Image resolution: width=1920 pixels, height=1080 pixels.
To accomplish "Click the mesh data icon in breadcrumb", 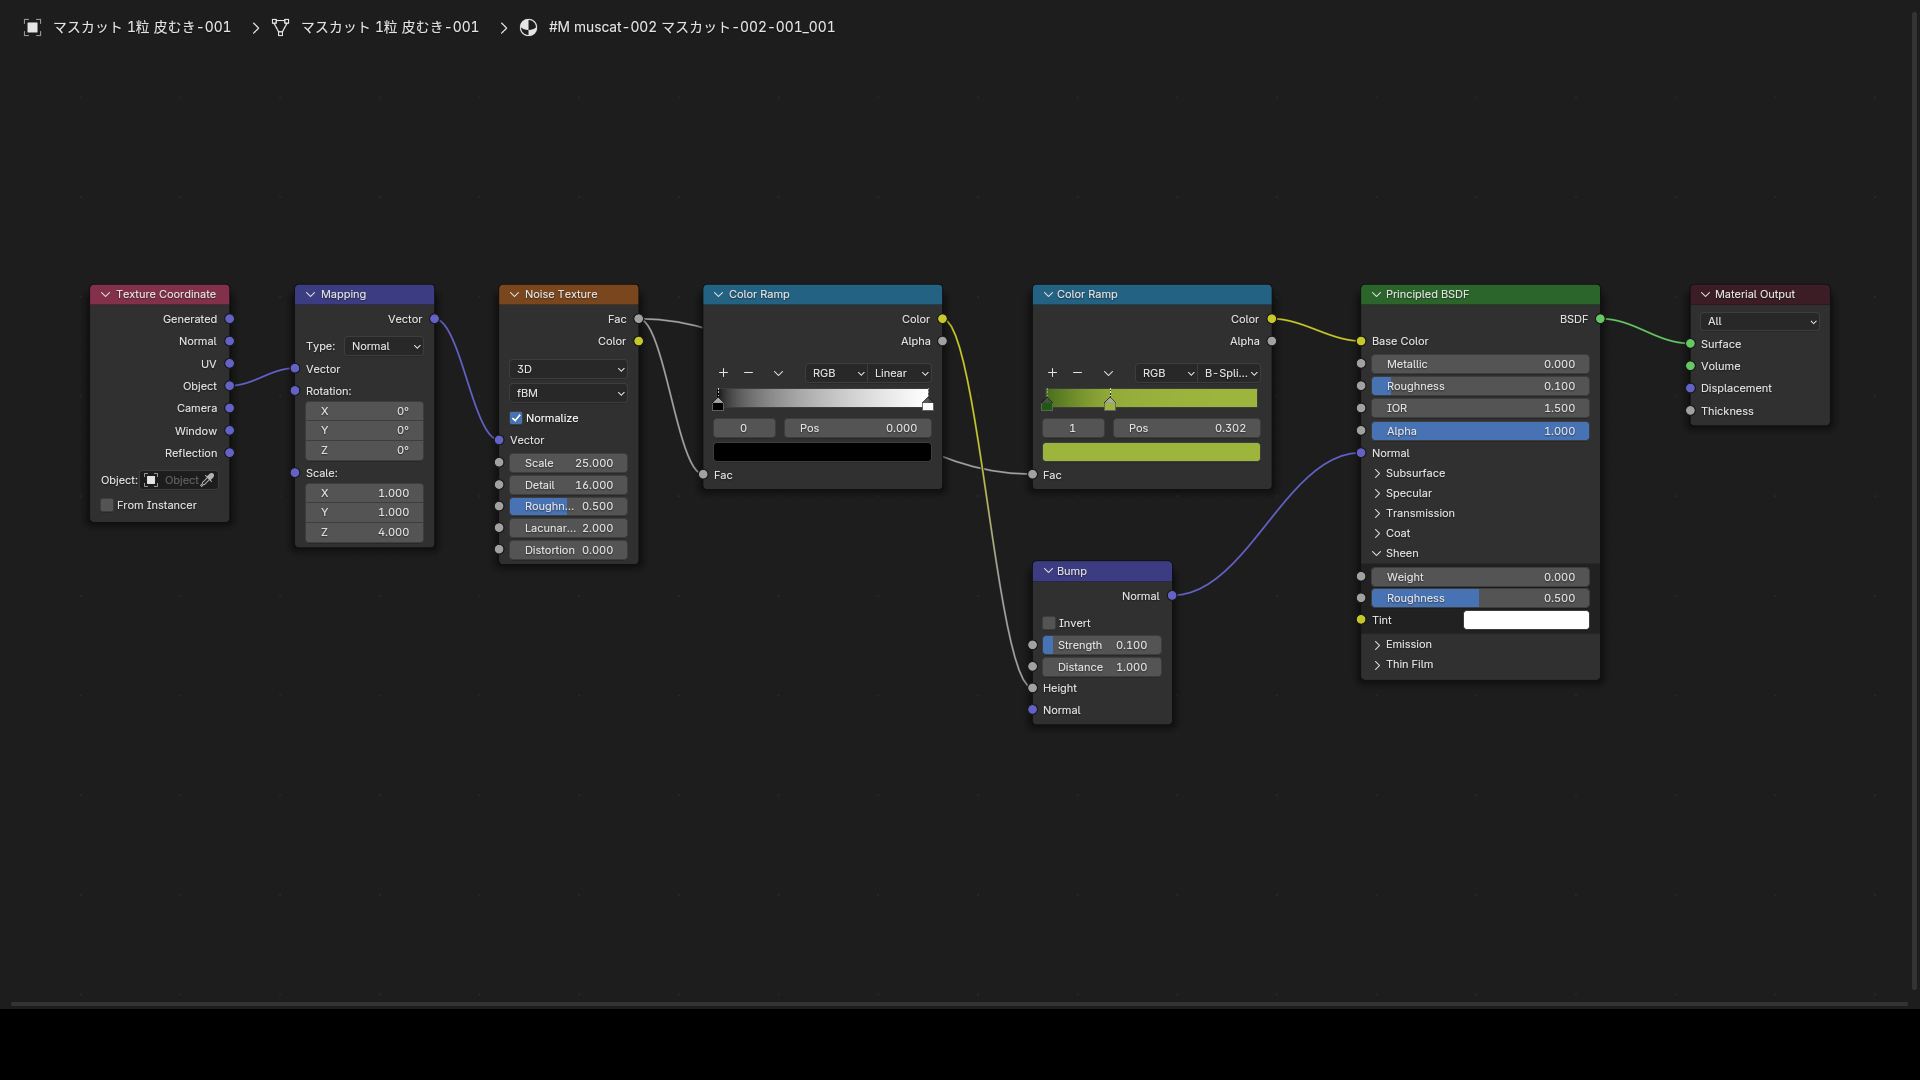I will click(x=280, y=27).
